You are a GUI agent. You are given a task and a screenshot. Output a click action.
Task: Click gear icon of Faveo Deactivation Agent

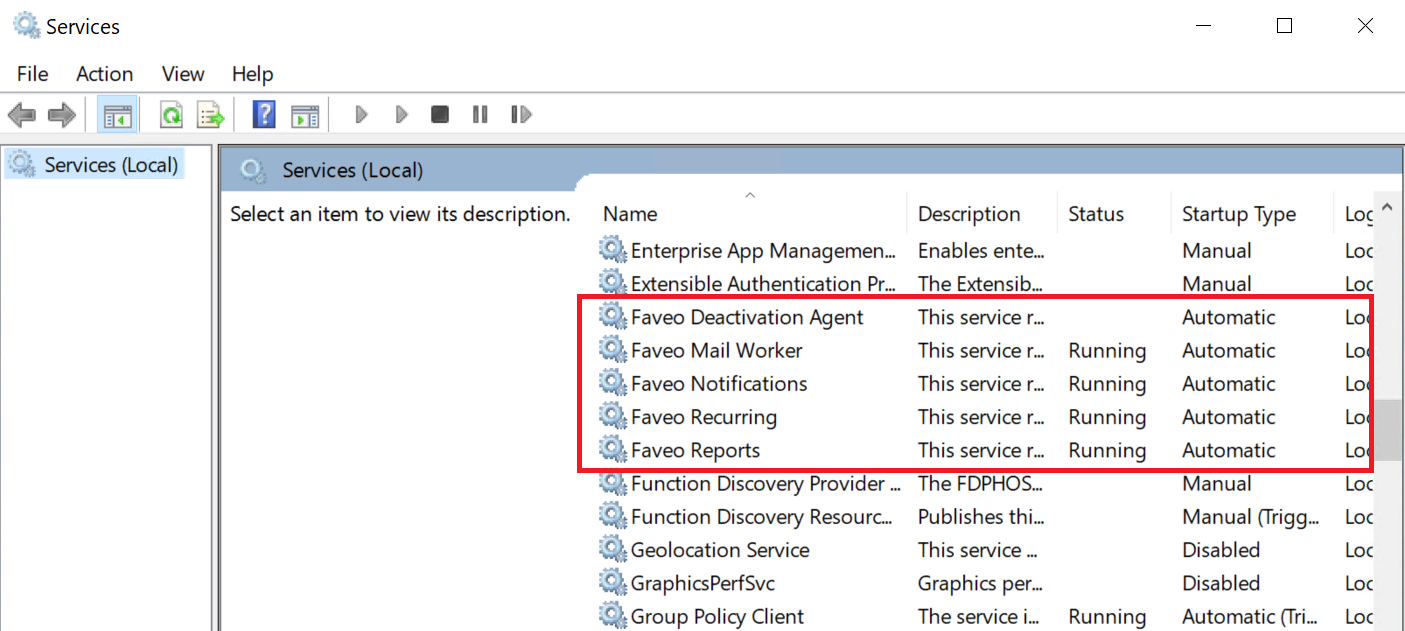612,317
